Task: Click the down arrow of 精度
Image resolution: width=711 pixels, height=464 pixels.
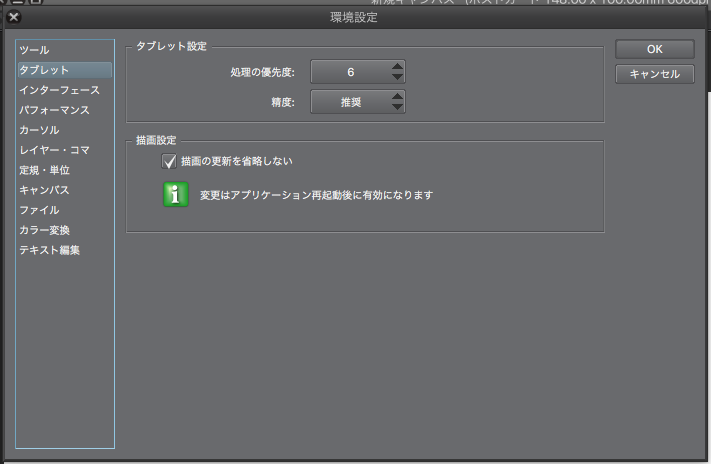Action: [x=397, y=107]
